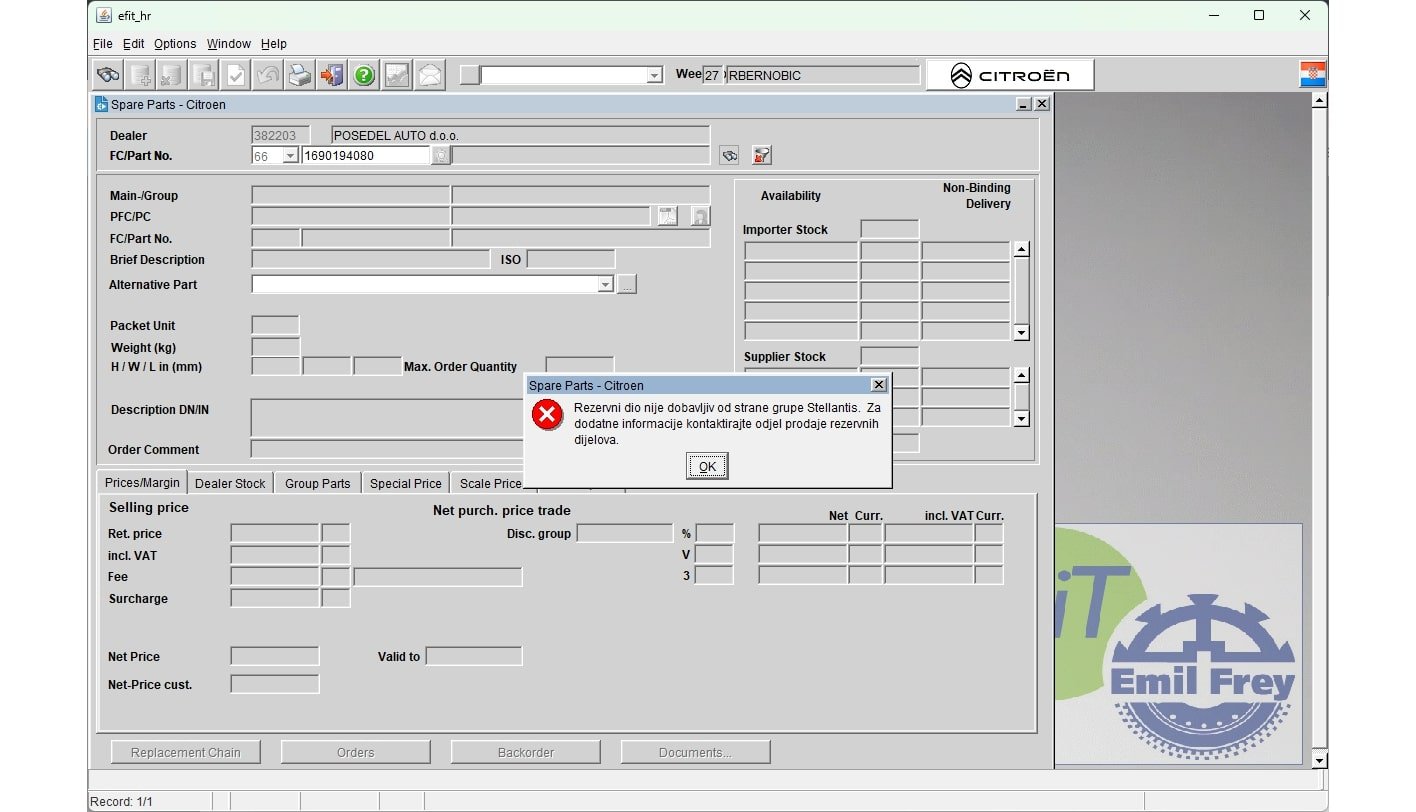This screenshot has height=812, width=1416.
Task: Click the Net Price field
Action: tap(274, 656)
